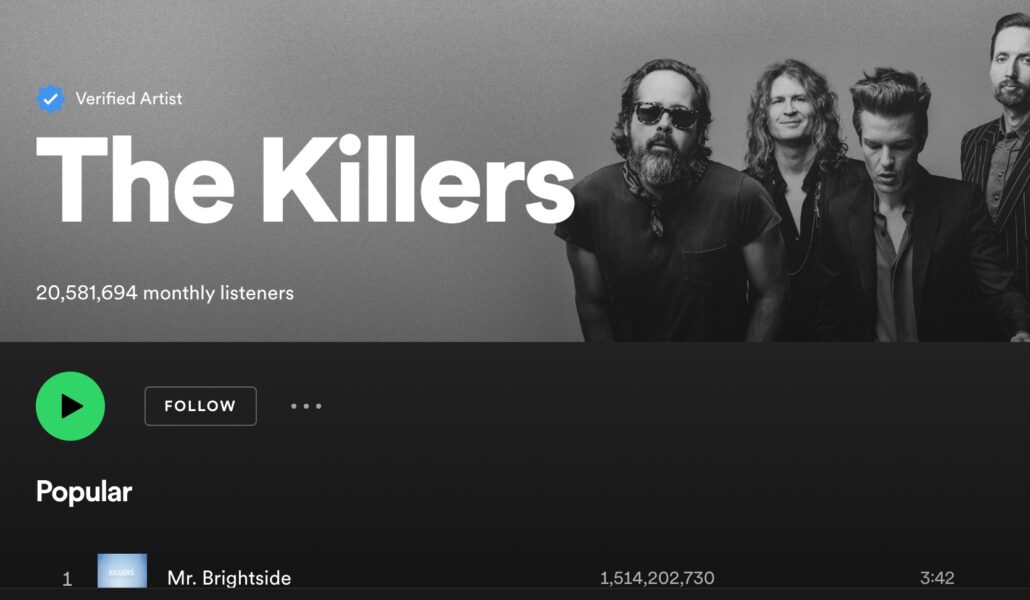Screen dimensions: 1030x600
Task: Click the 20,581,694 monthly listeners text
Action: coord(165,292)
